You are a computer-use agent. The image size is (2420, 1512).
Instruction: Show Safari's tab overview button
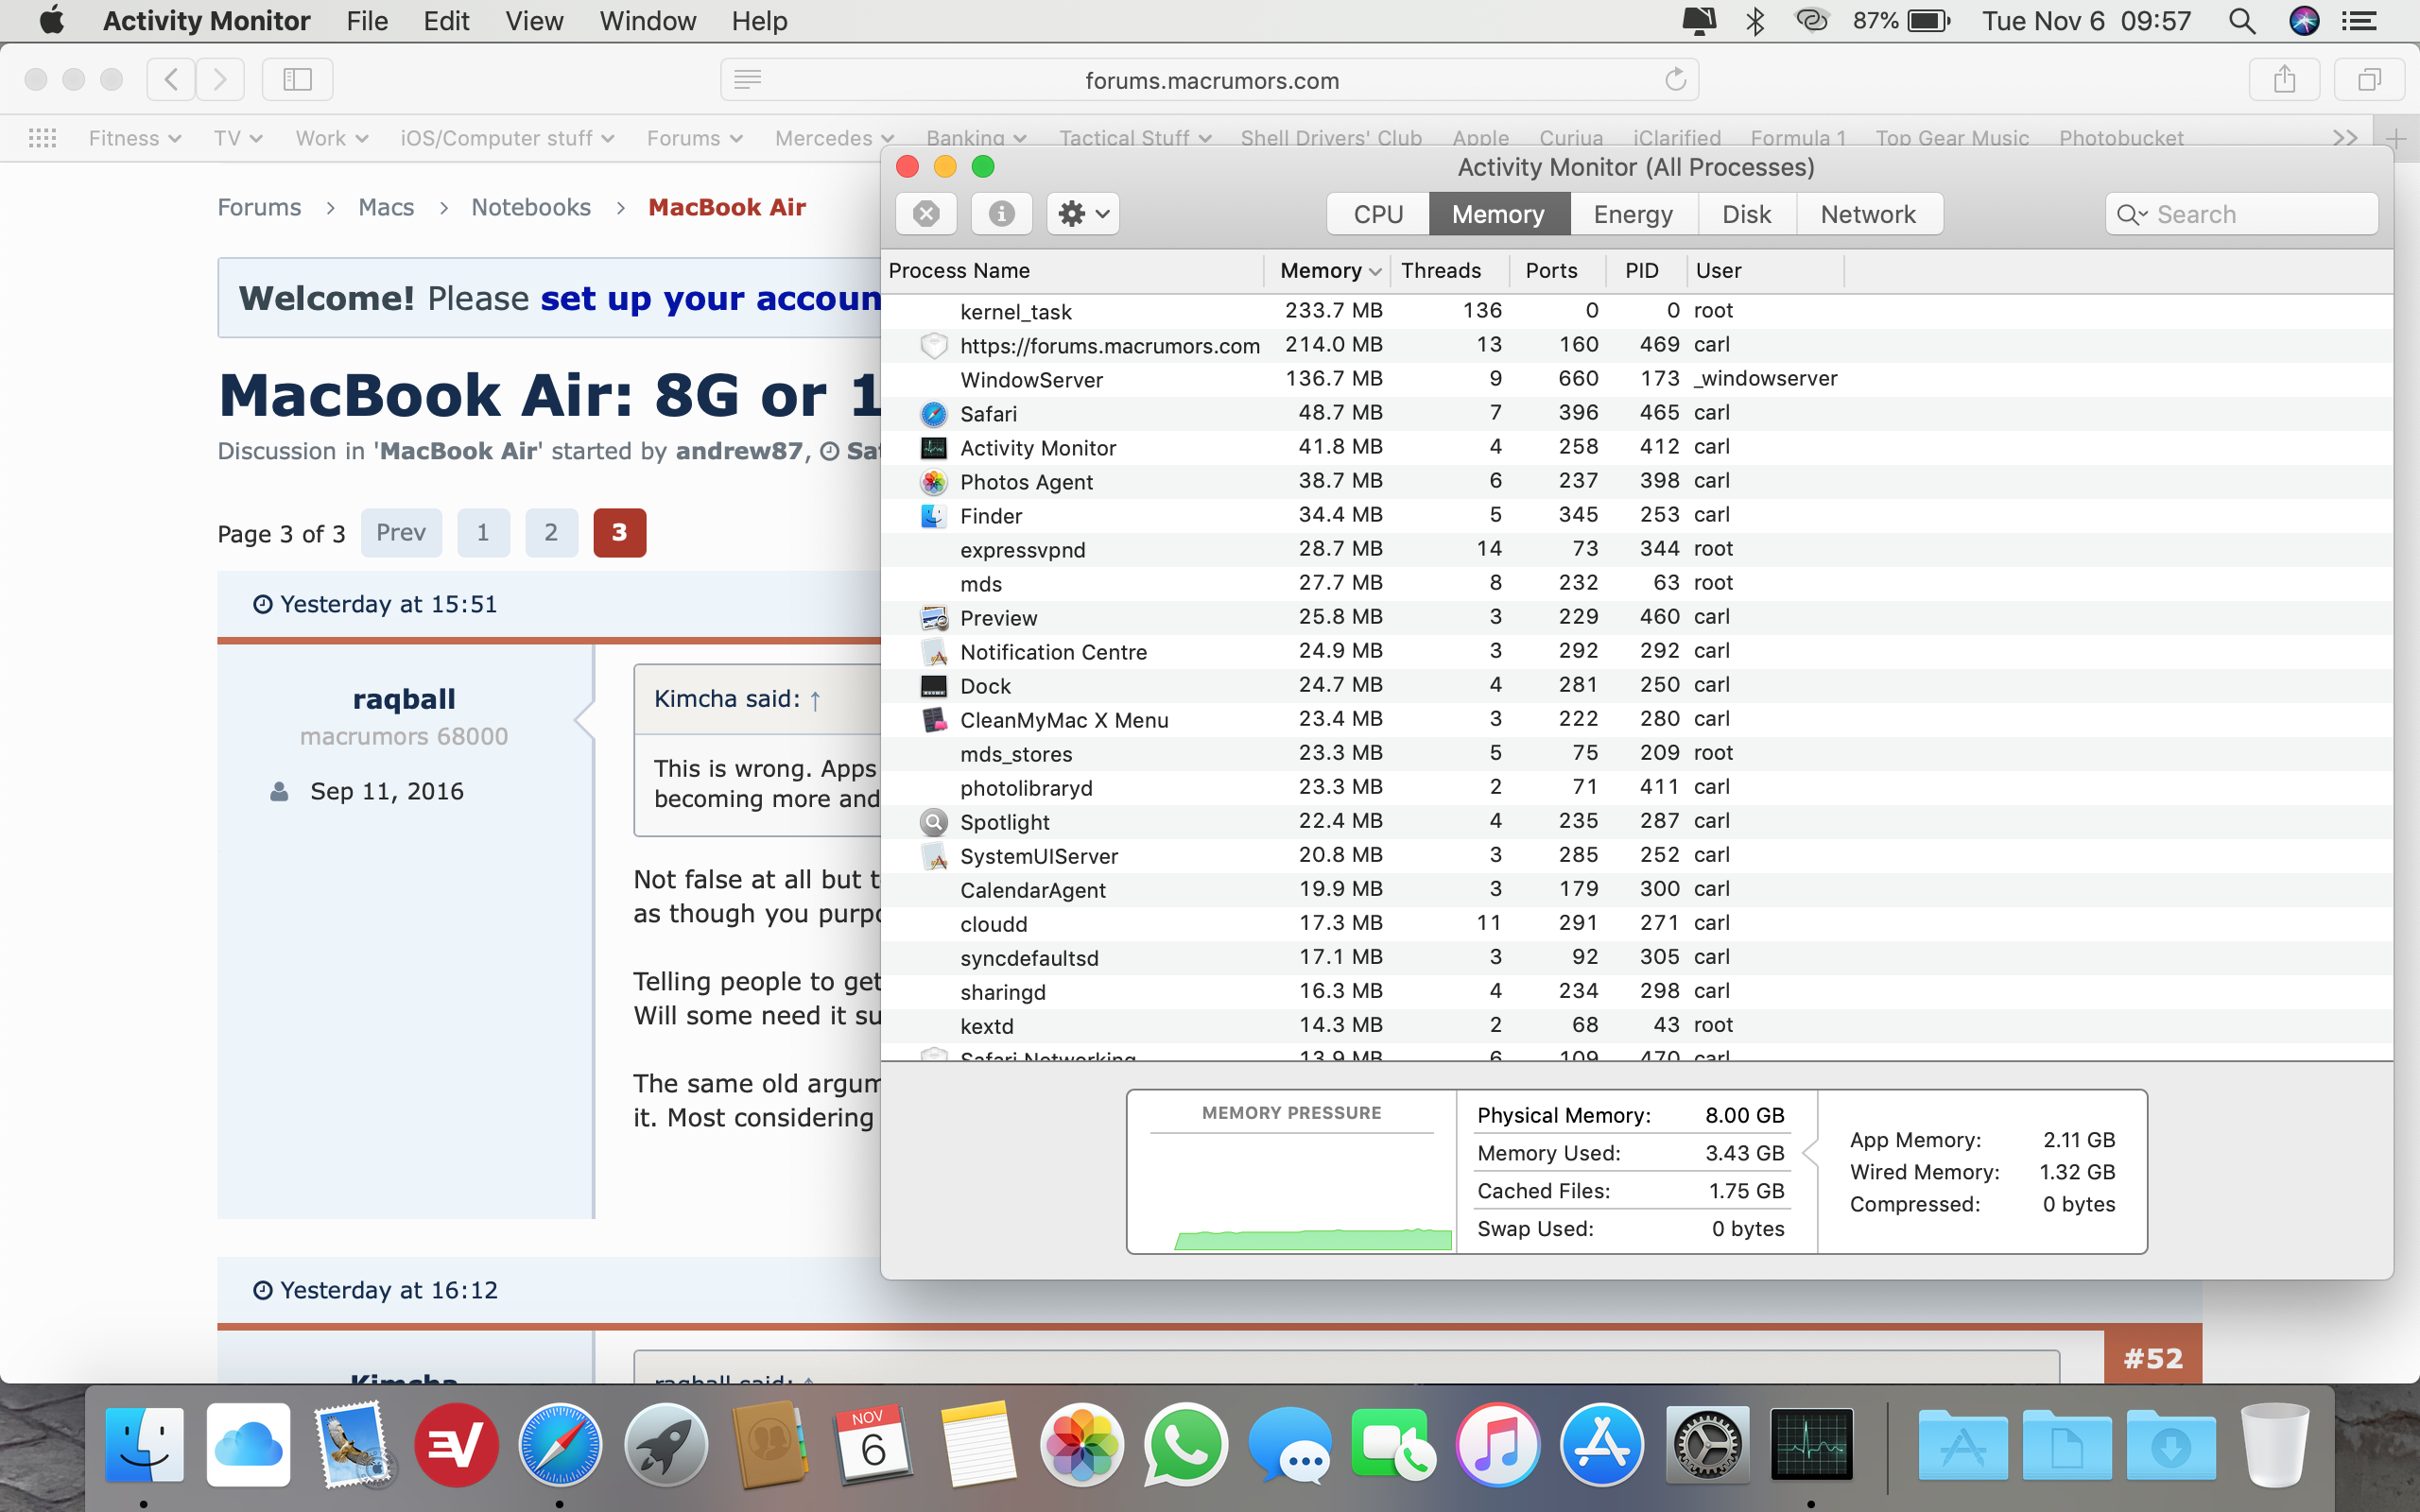2369,79
